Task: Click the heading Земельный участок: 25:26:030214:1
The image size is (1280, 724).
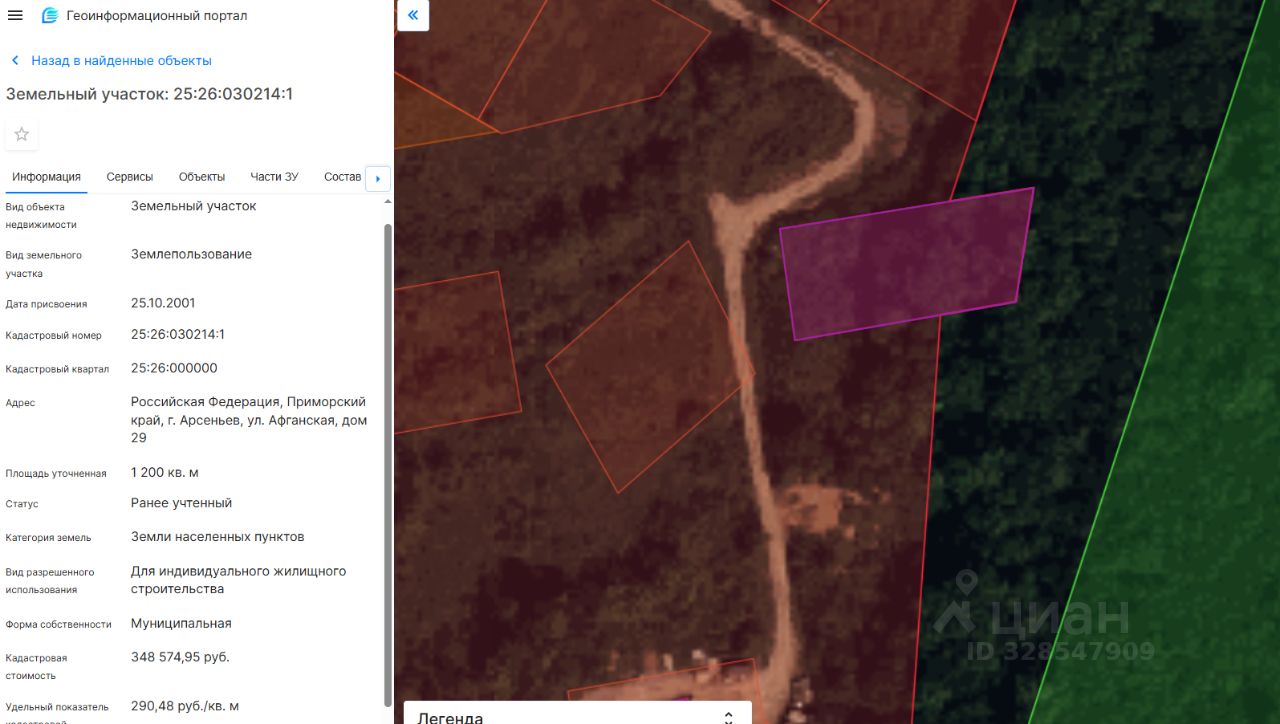Action: pos(150,94)
